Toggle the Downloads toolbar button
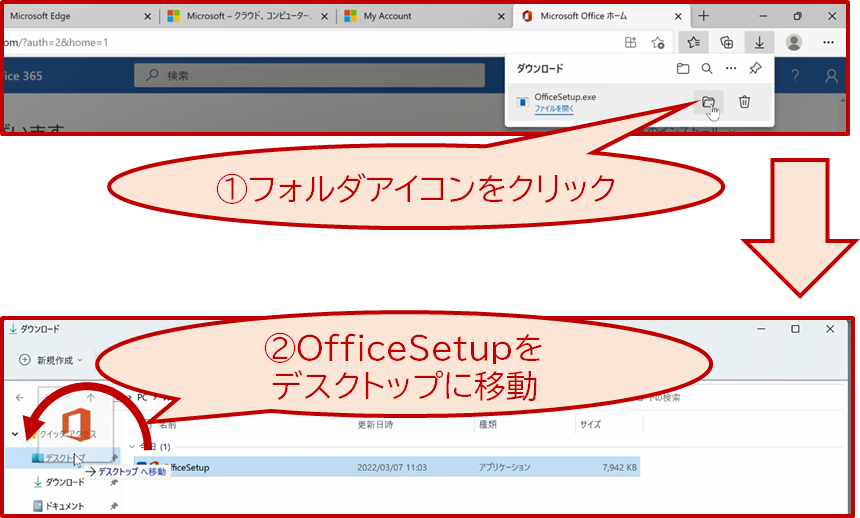The image size is (860, 518). pyautogui.click(x=760, y=42)
